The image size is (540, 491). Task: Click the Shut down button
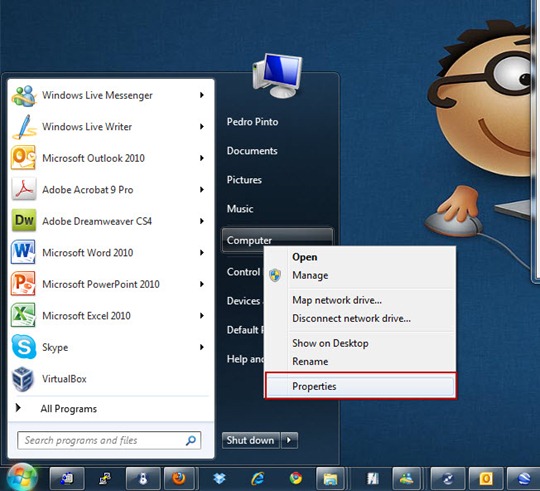(251, 440)
